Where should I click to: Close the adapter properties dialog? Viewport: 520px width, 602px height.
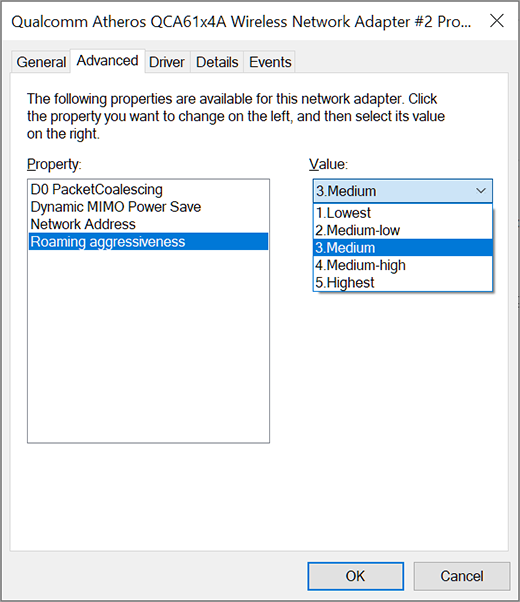tap(497, 21)
